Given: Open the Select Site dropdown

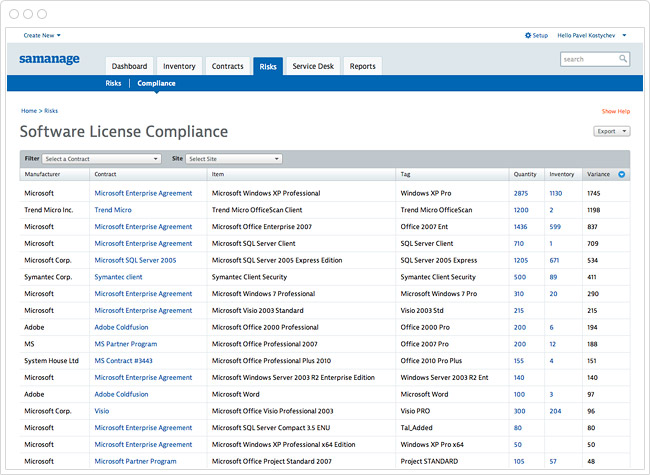Looking at the screenshot, I should 234,159.
